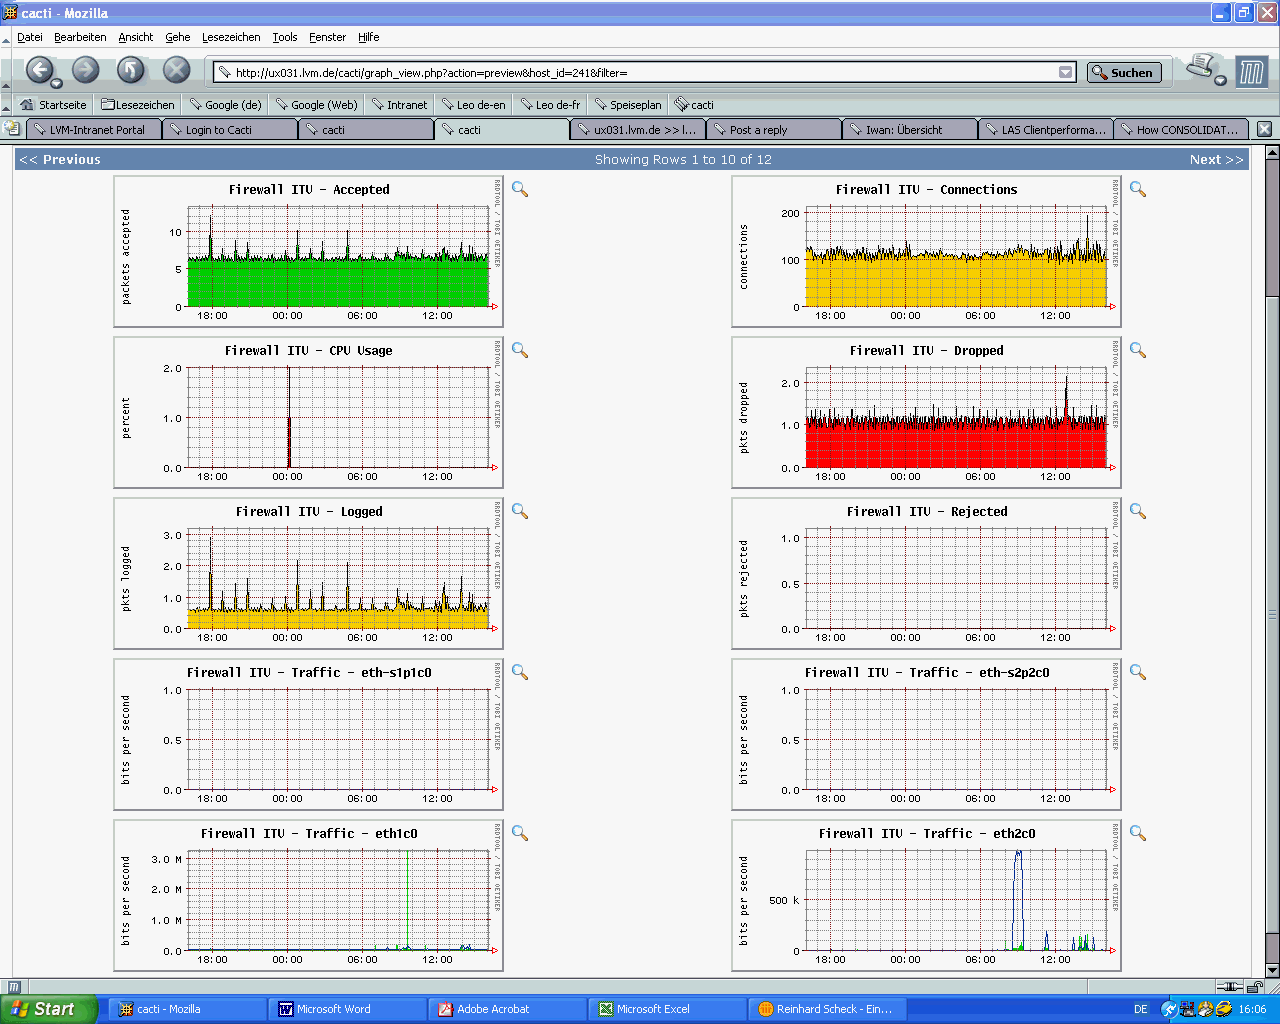The height and width of the screenshot is (1024, 1280).
Task: Open the Bearbeiten menu
Action: [80, 37]
